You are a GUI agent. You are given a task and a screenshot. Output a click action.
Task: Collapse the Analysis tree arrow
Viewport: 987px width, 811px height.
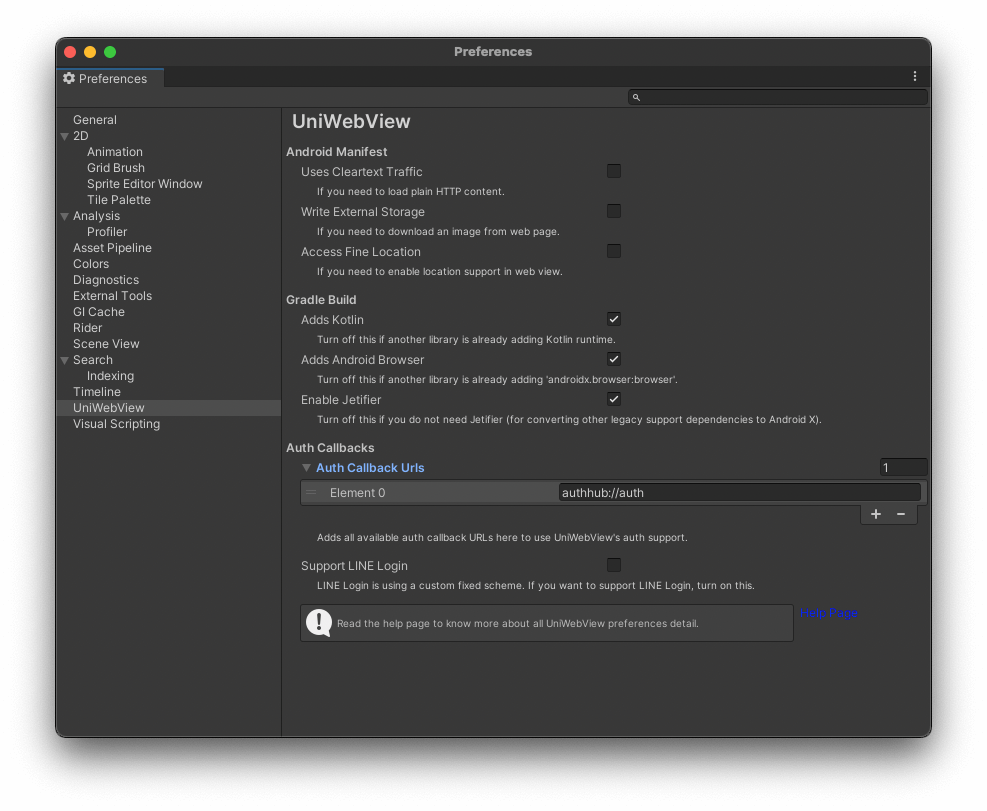coord(65,216)
